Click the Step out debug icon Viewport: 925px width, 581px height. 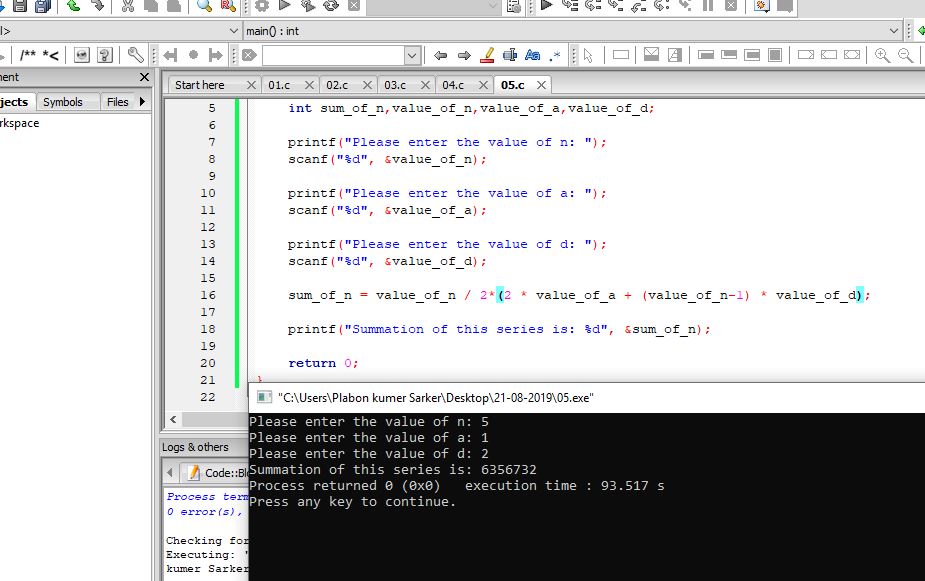[639, 6]
